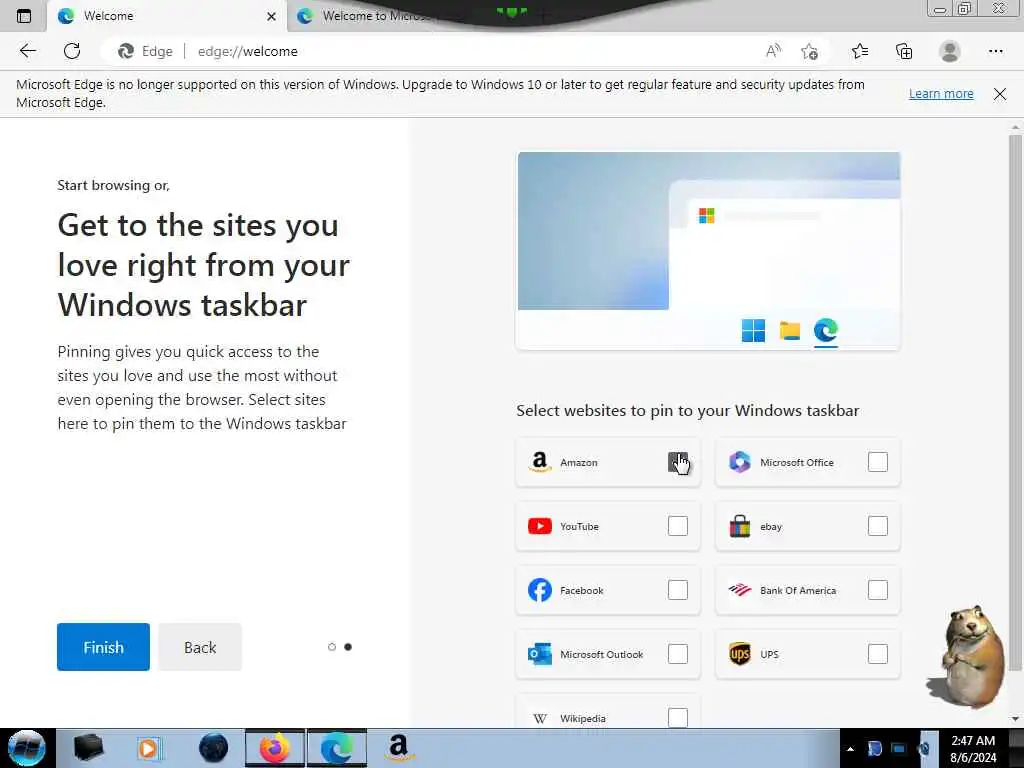Add this page to favorites star icon
The image size is (1024, 768).
pos(810,51)
